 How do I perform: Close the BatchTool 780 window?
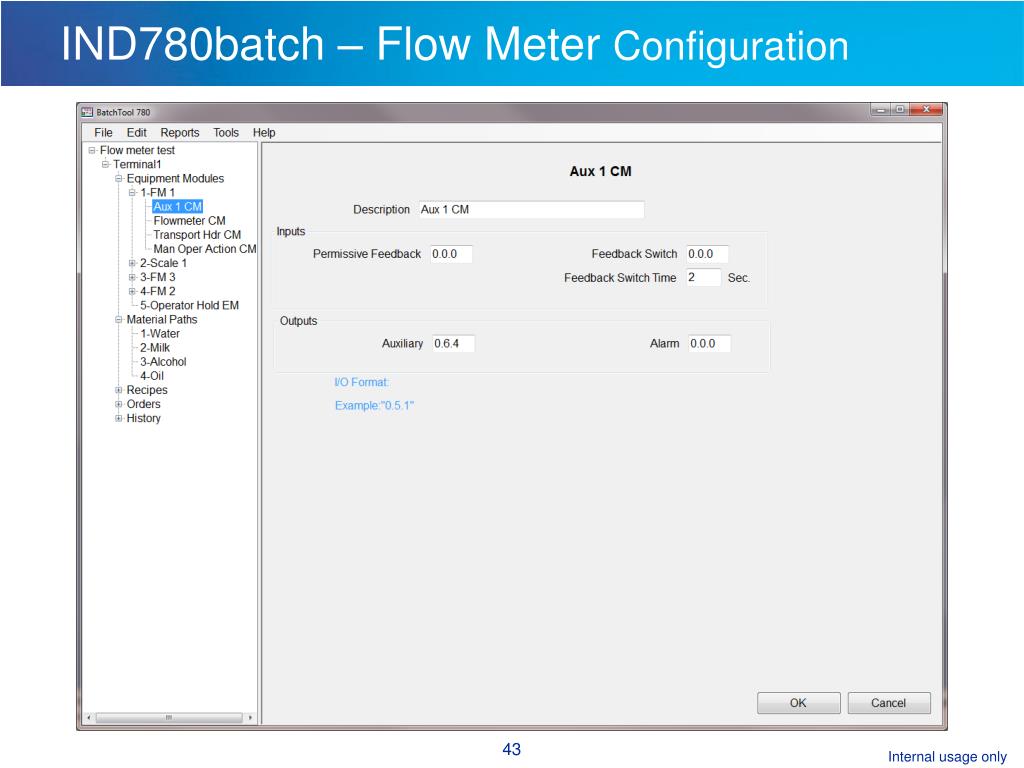tap(926, 110)
